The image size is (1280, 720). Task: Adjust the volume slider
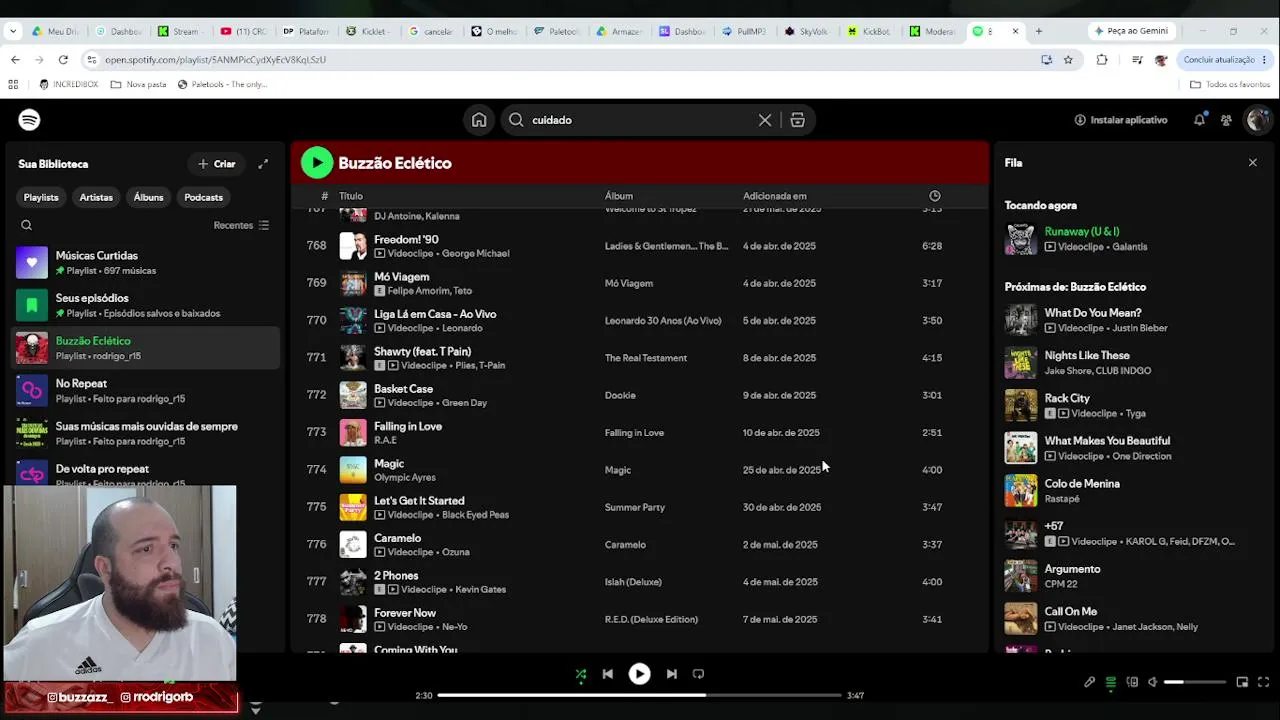point(1195,682)
